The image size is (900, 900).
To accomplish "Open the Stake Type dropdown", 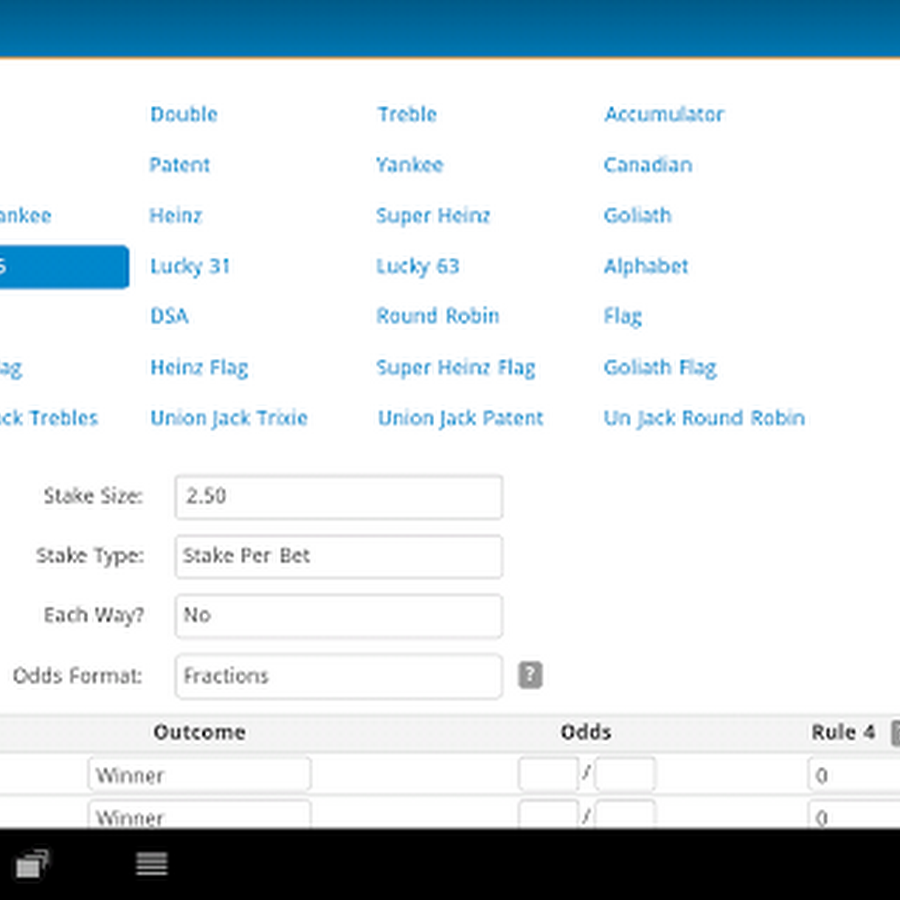I will coord(339,556).
